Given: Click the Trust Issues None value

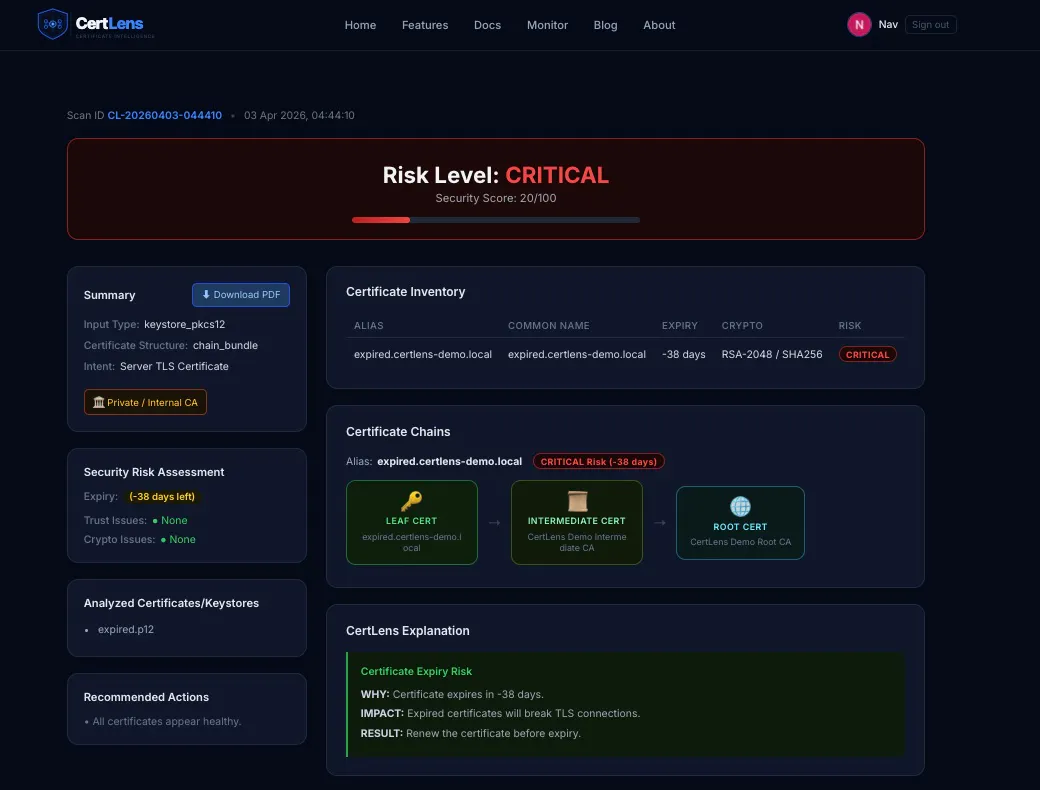Looking at the screenshot, I should 170,521.
